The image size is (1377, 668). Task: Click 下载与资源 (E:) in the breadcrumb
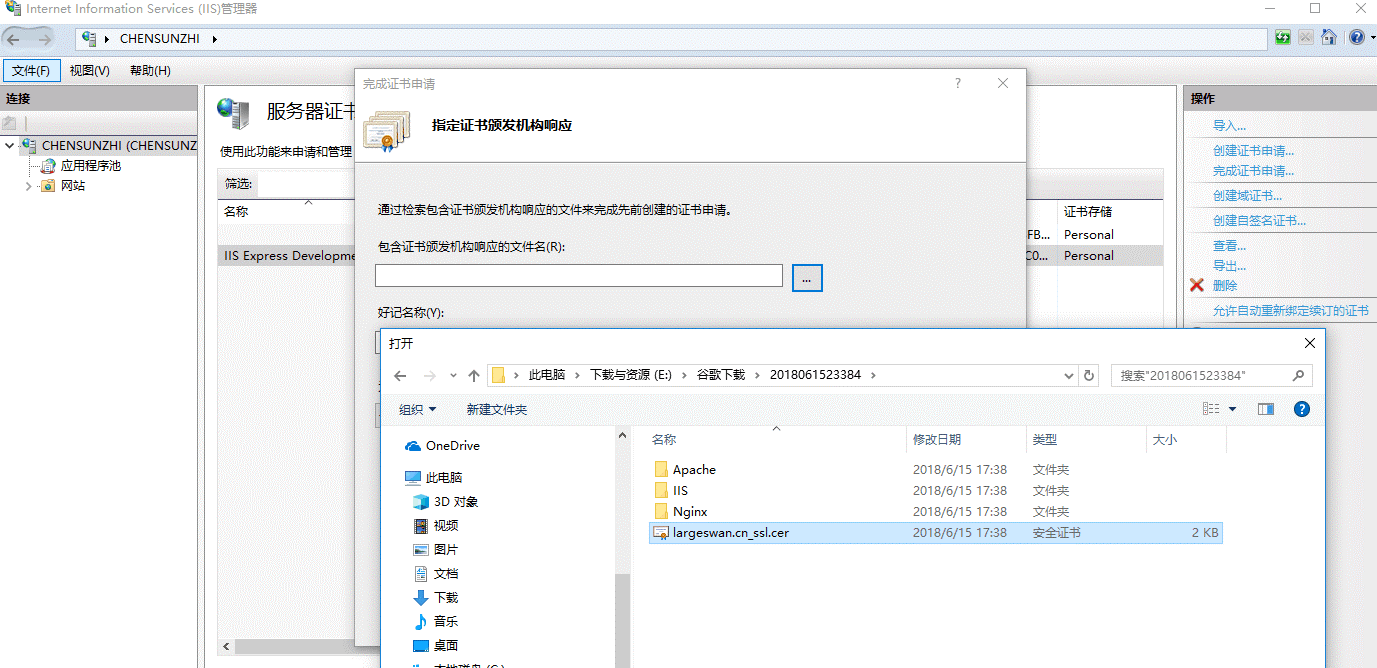[x=630, y=375]
